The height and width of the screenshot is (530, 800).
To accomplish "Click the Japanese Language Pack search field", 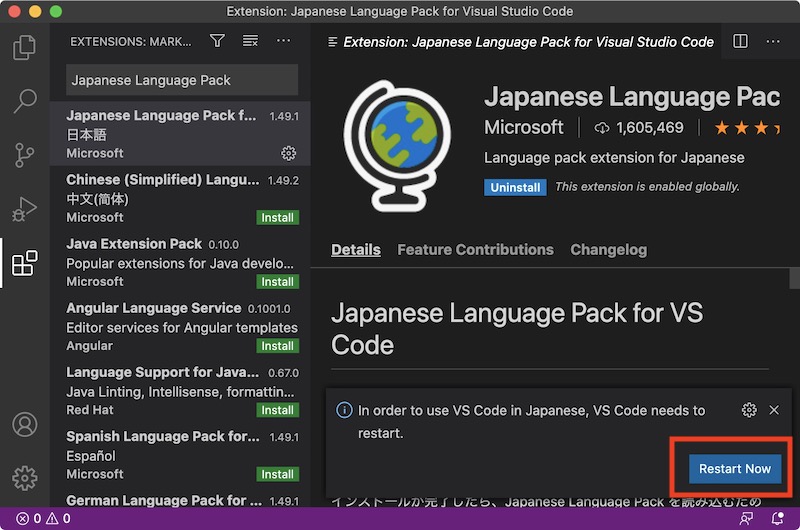I will click(182, 80).
